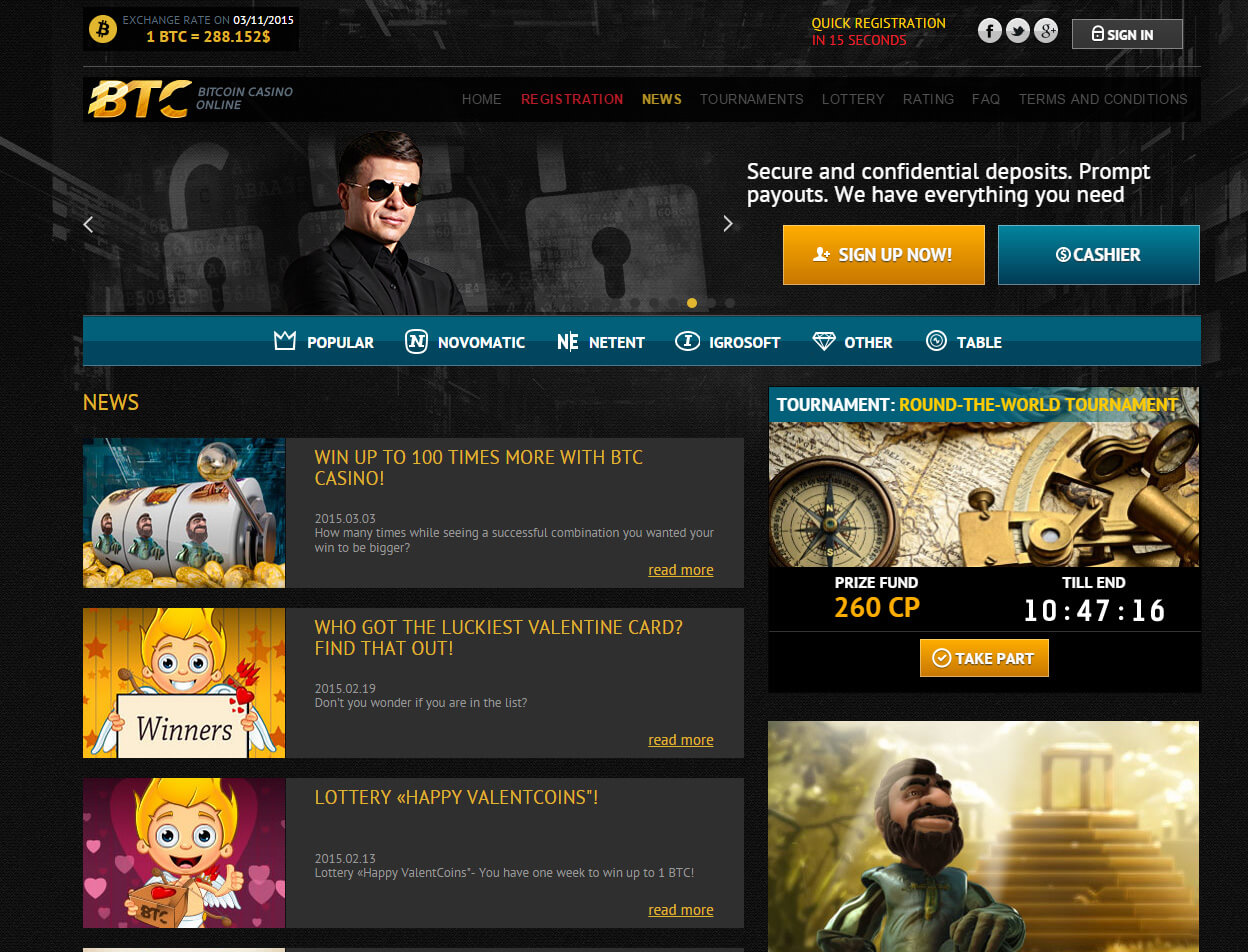Click the date '2015.03.03'
Screen dimensions: 1248x952
coord(345,518)
